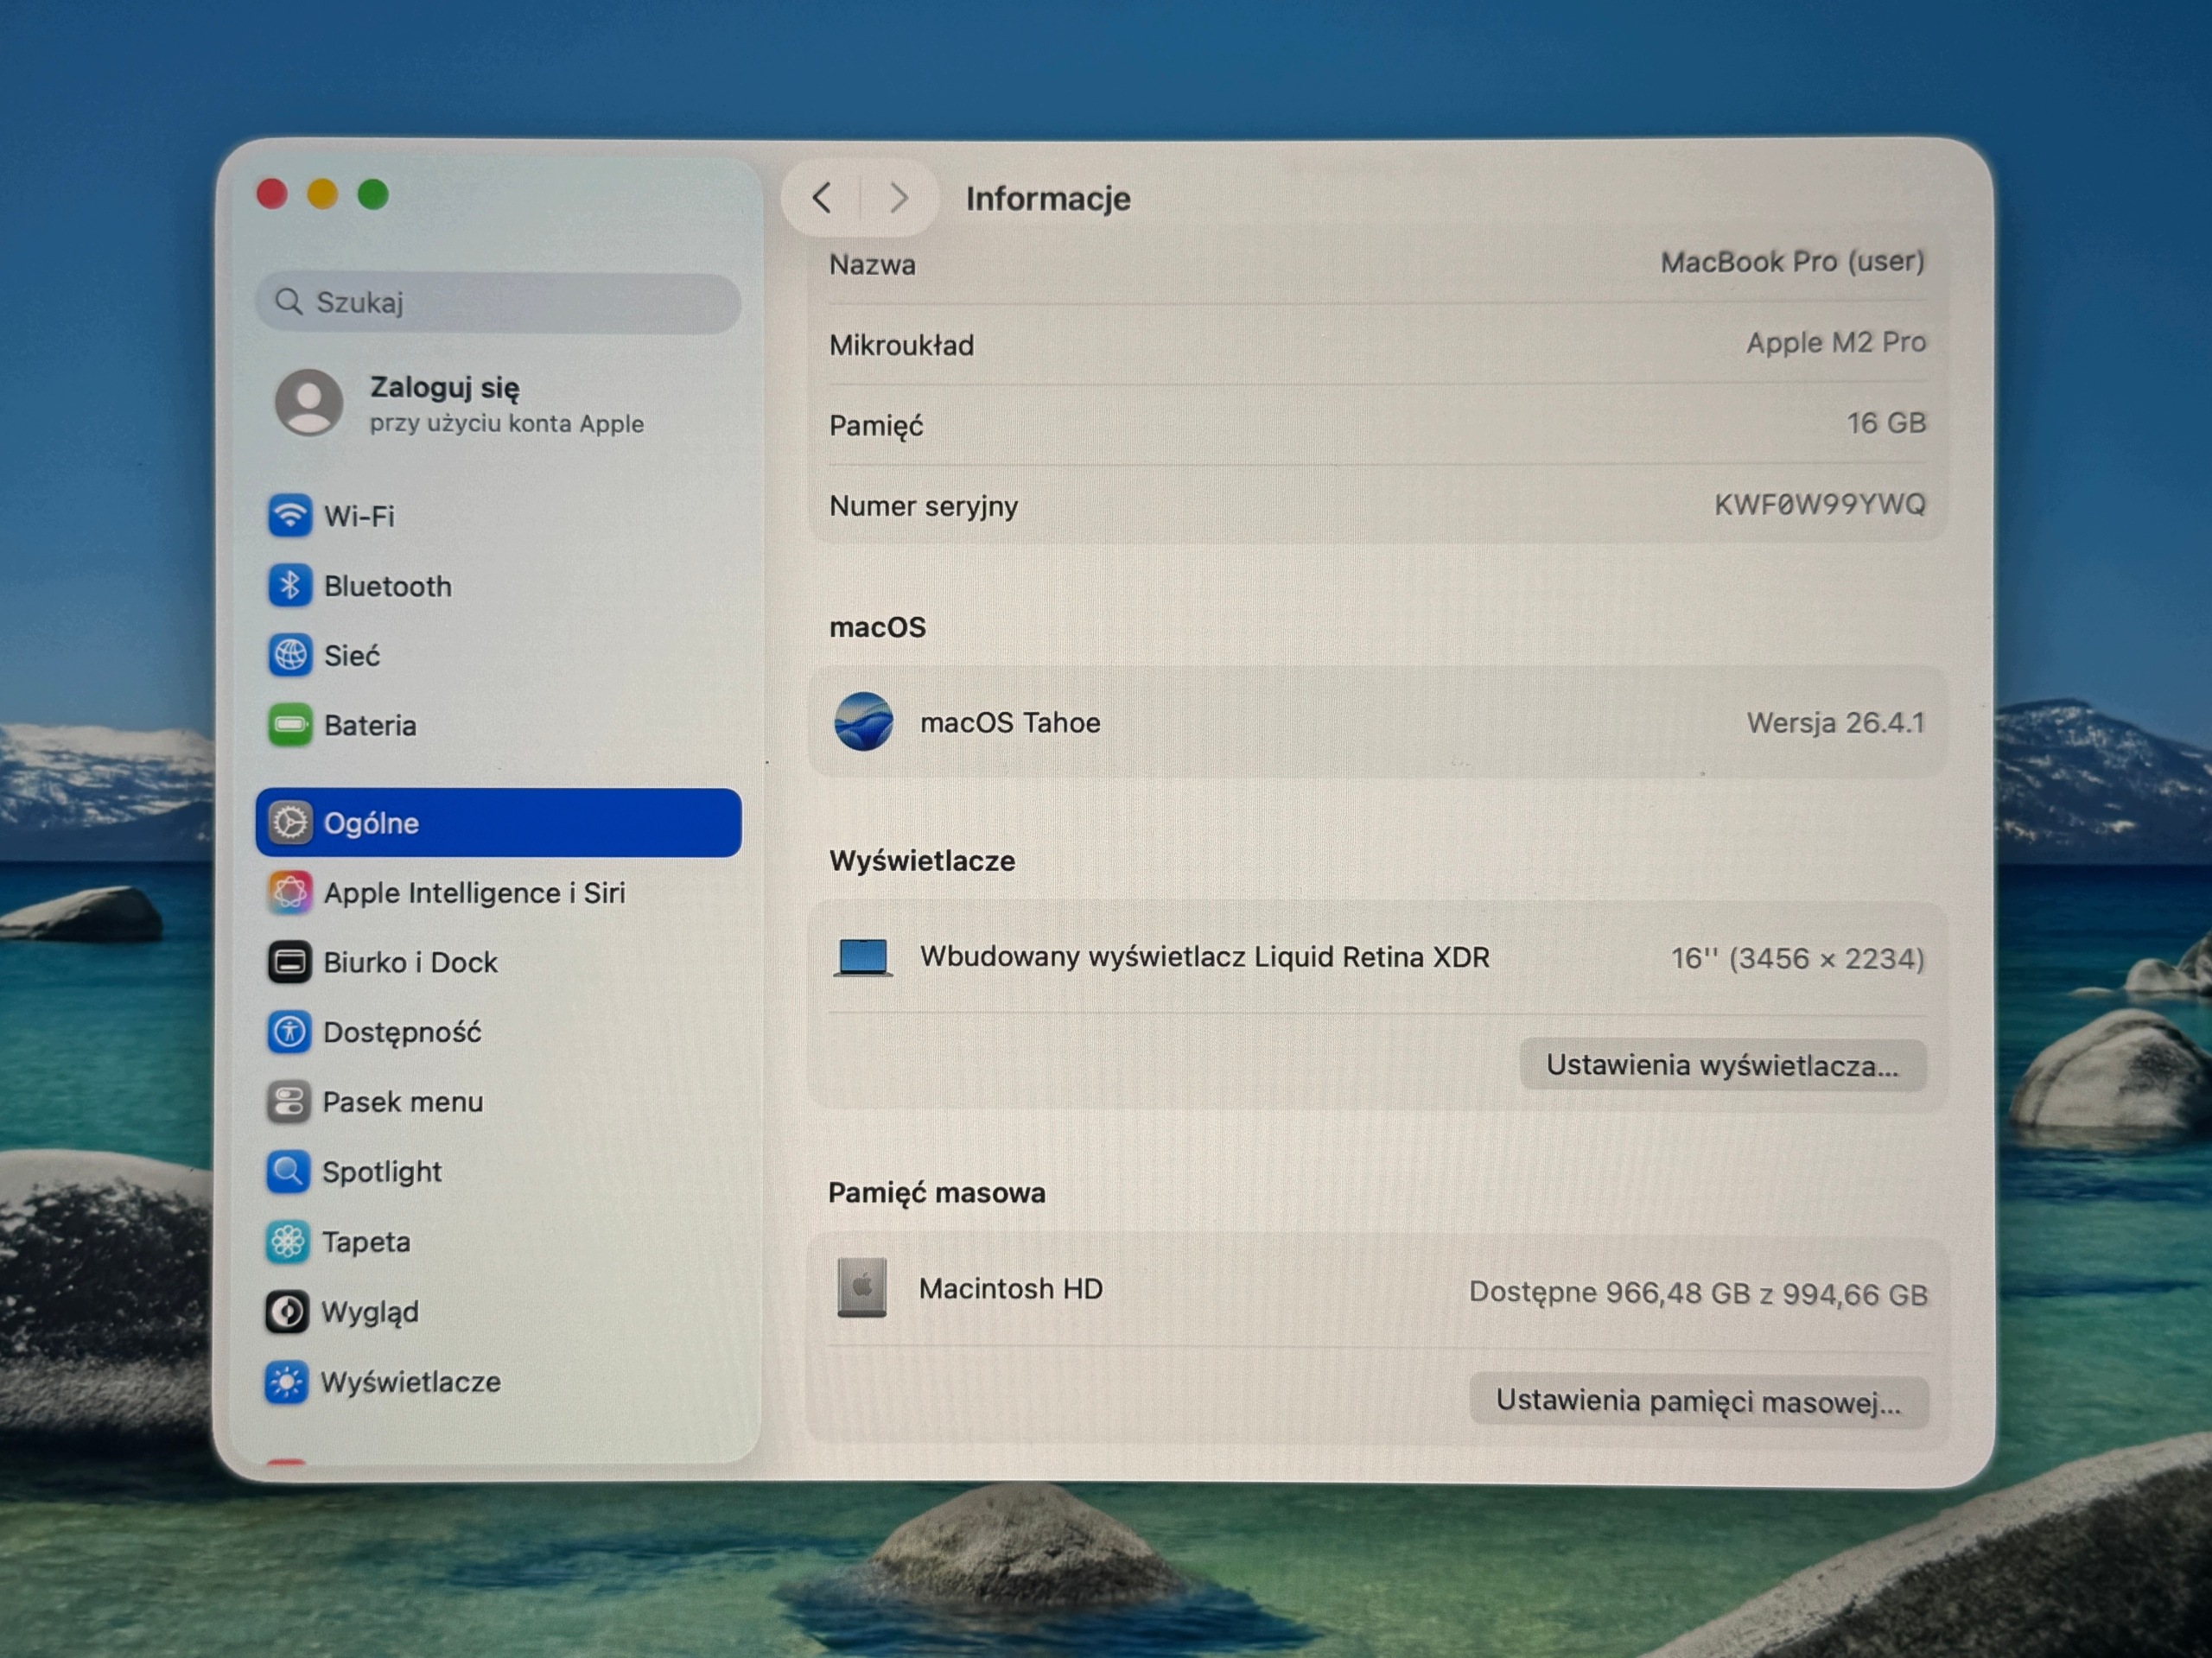
Task: Click the Pamięć masowa heading
Action: [937, 1192]
